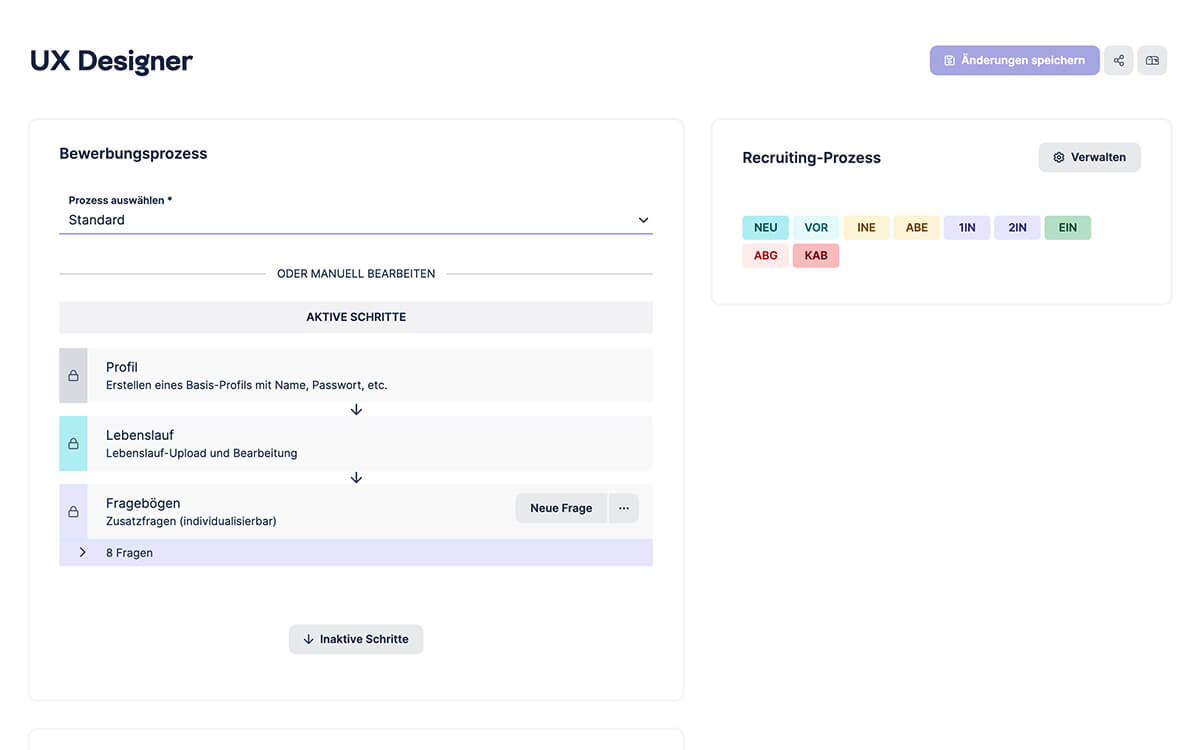Viewport: 1200px width, 750px height.
Task: Click the save icon on Änderungen speichern
Action: pos(948,60)
